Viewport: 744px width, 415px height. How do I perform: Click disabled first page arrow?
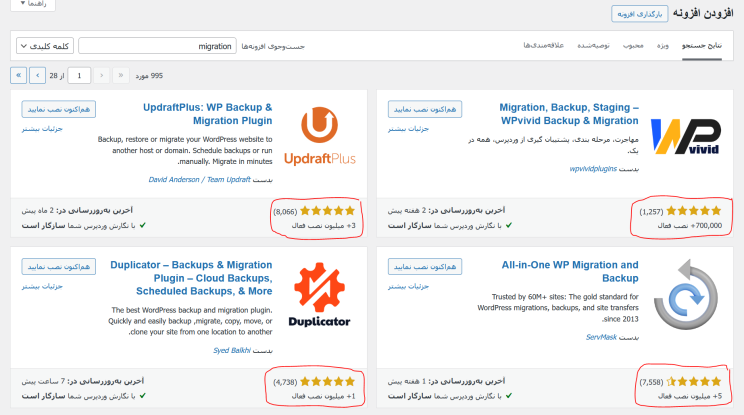(121, 75)
